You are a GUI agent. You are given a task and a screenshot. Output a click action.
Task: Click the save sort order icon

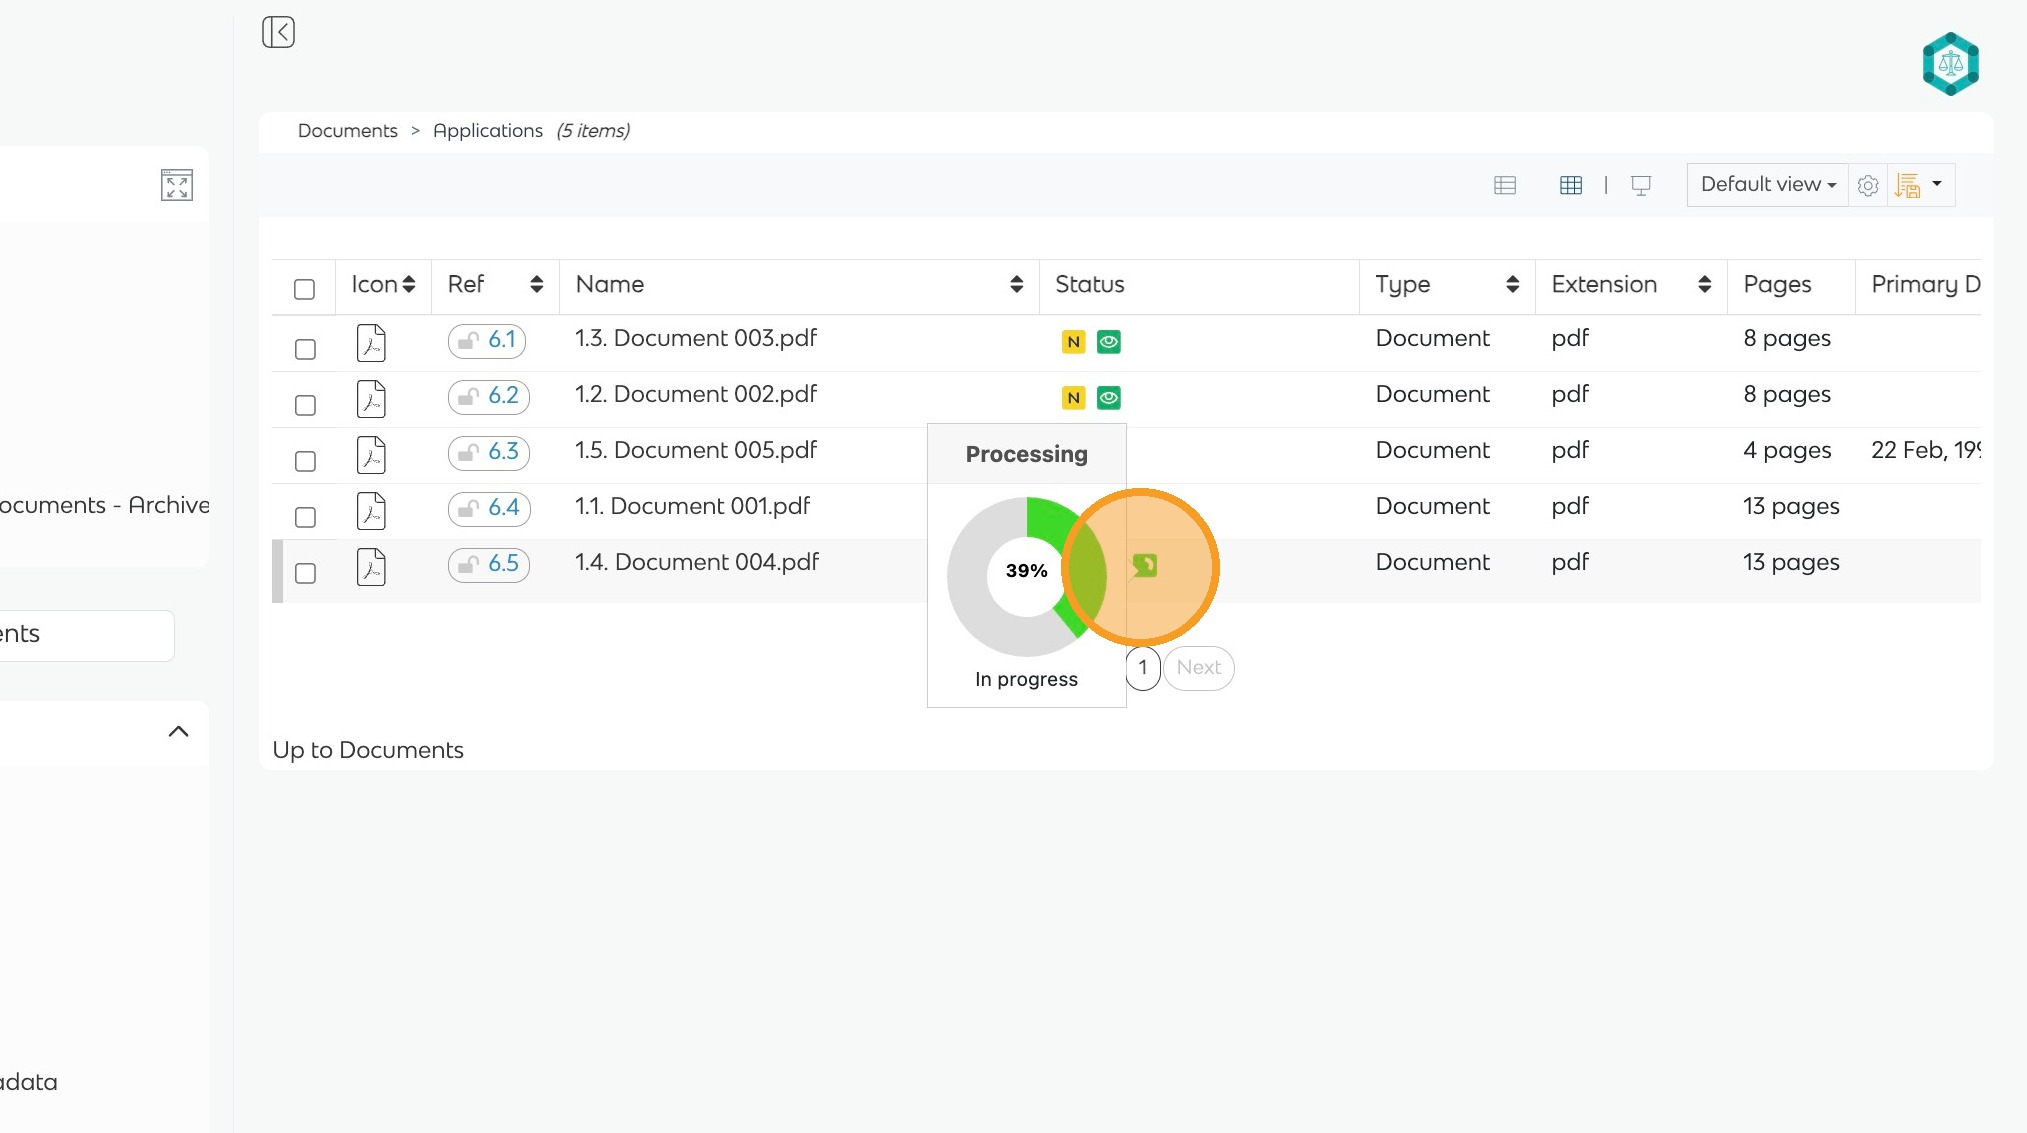pos(1908,185)
